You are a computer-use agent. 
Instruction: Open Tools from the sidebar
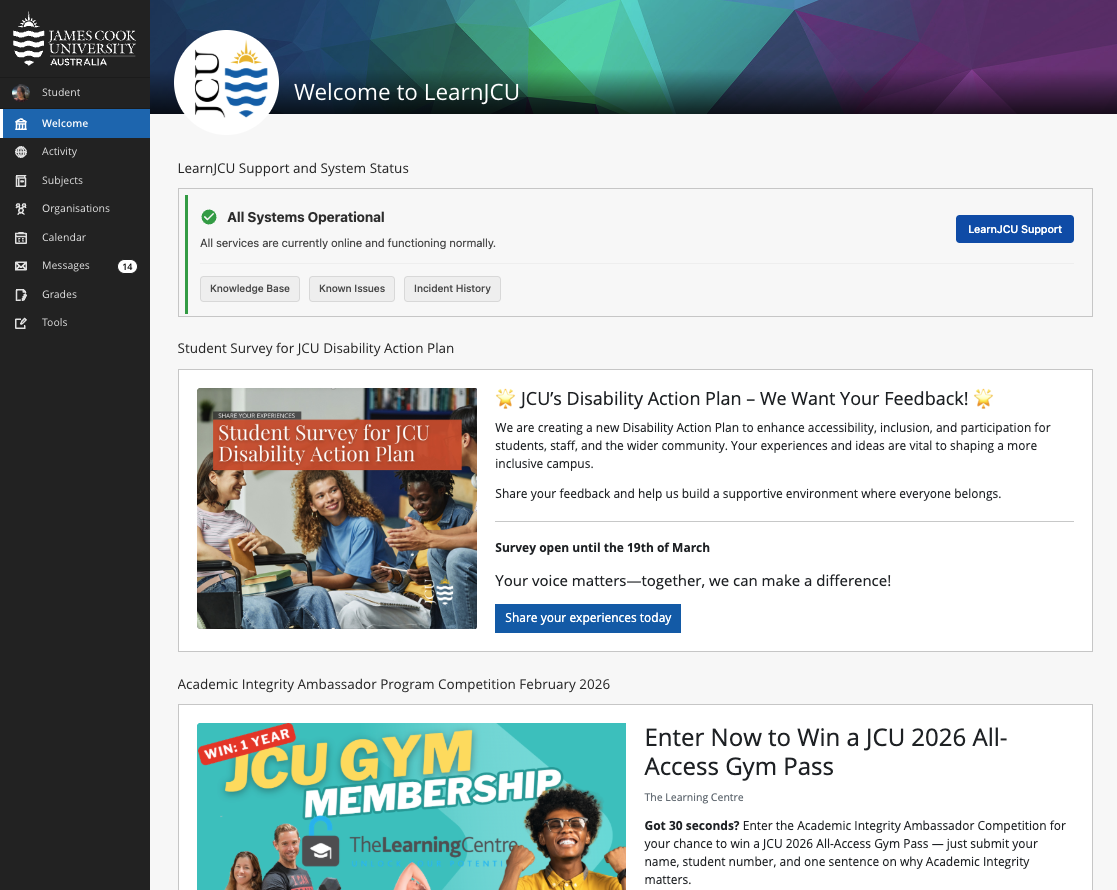tap(75, 323)
